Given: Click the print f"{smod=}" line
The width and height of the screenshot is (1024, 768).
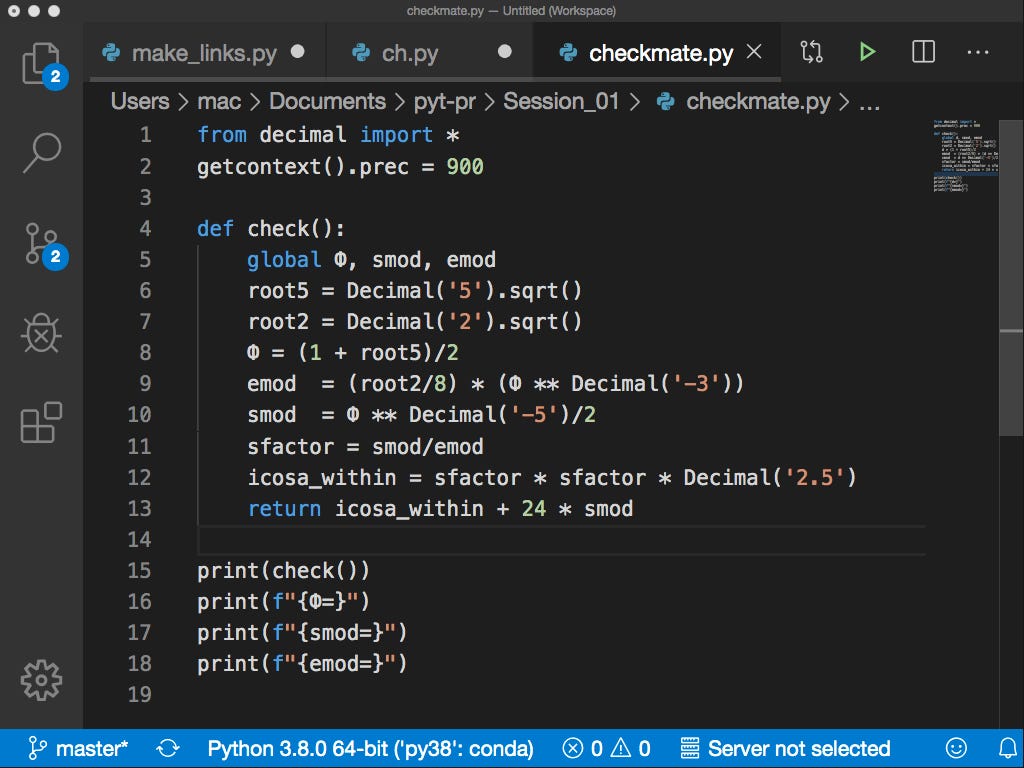Looking at the screenshot, I should 302,633.
